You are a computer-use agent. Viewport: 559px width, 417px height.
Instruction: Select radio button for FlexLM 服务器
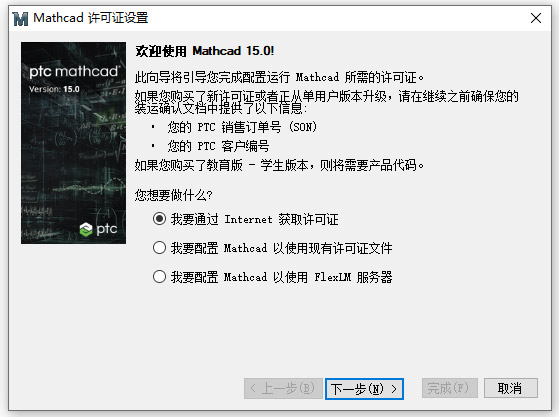pos(159,277)
